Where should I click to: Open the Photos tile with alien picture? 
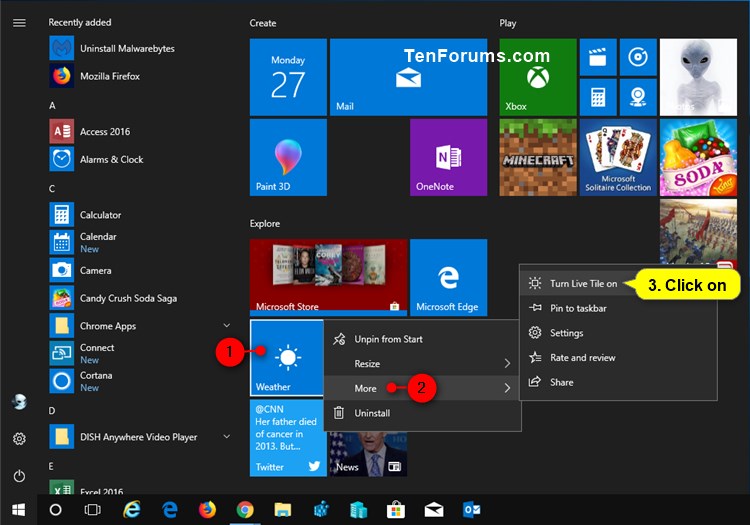tap(698, 77)
